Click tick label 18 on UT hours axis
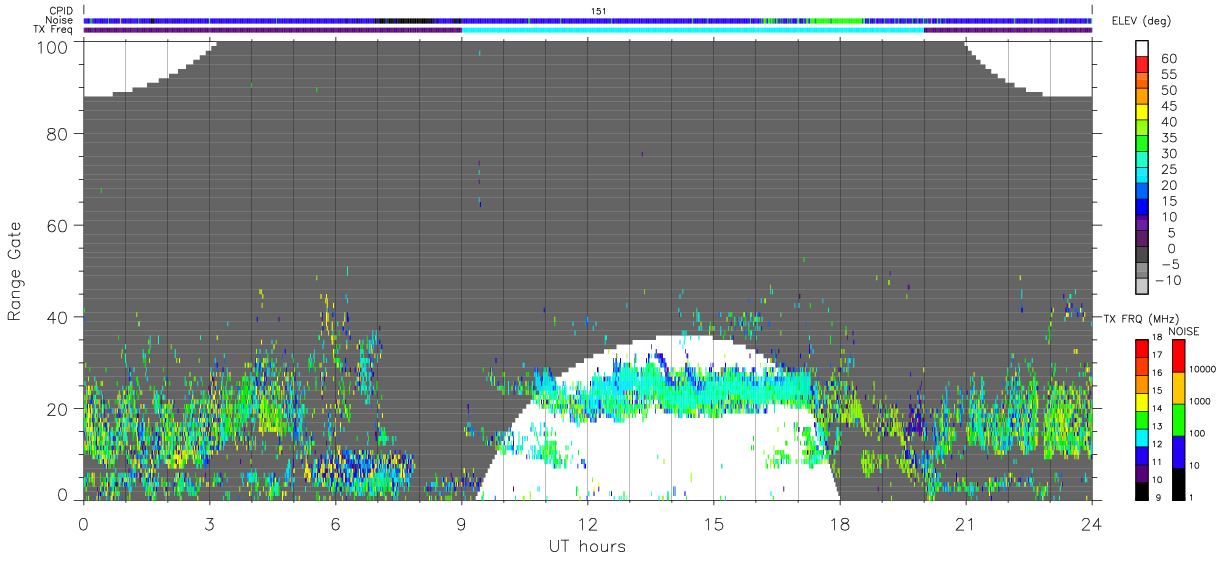Image resolution: width=1228 pixels, height=567 pixels. point(839,523)
